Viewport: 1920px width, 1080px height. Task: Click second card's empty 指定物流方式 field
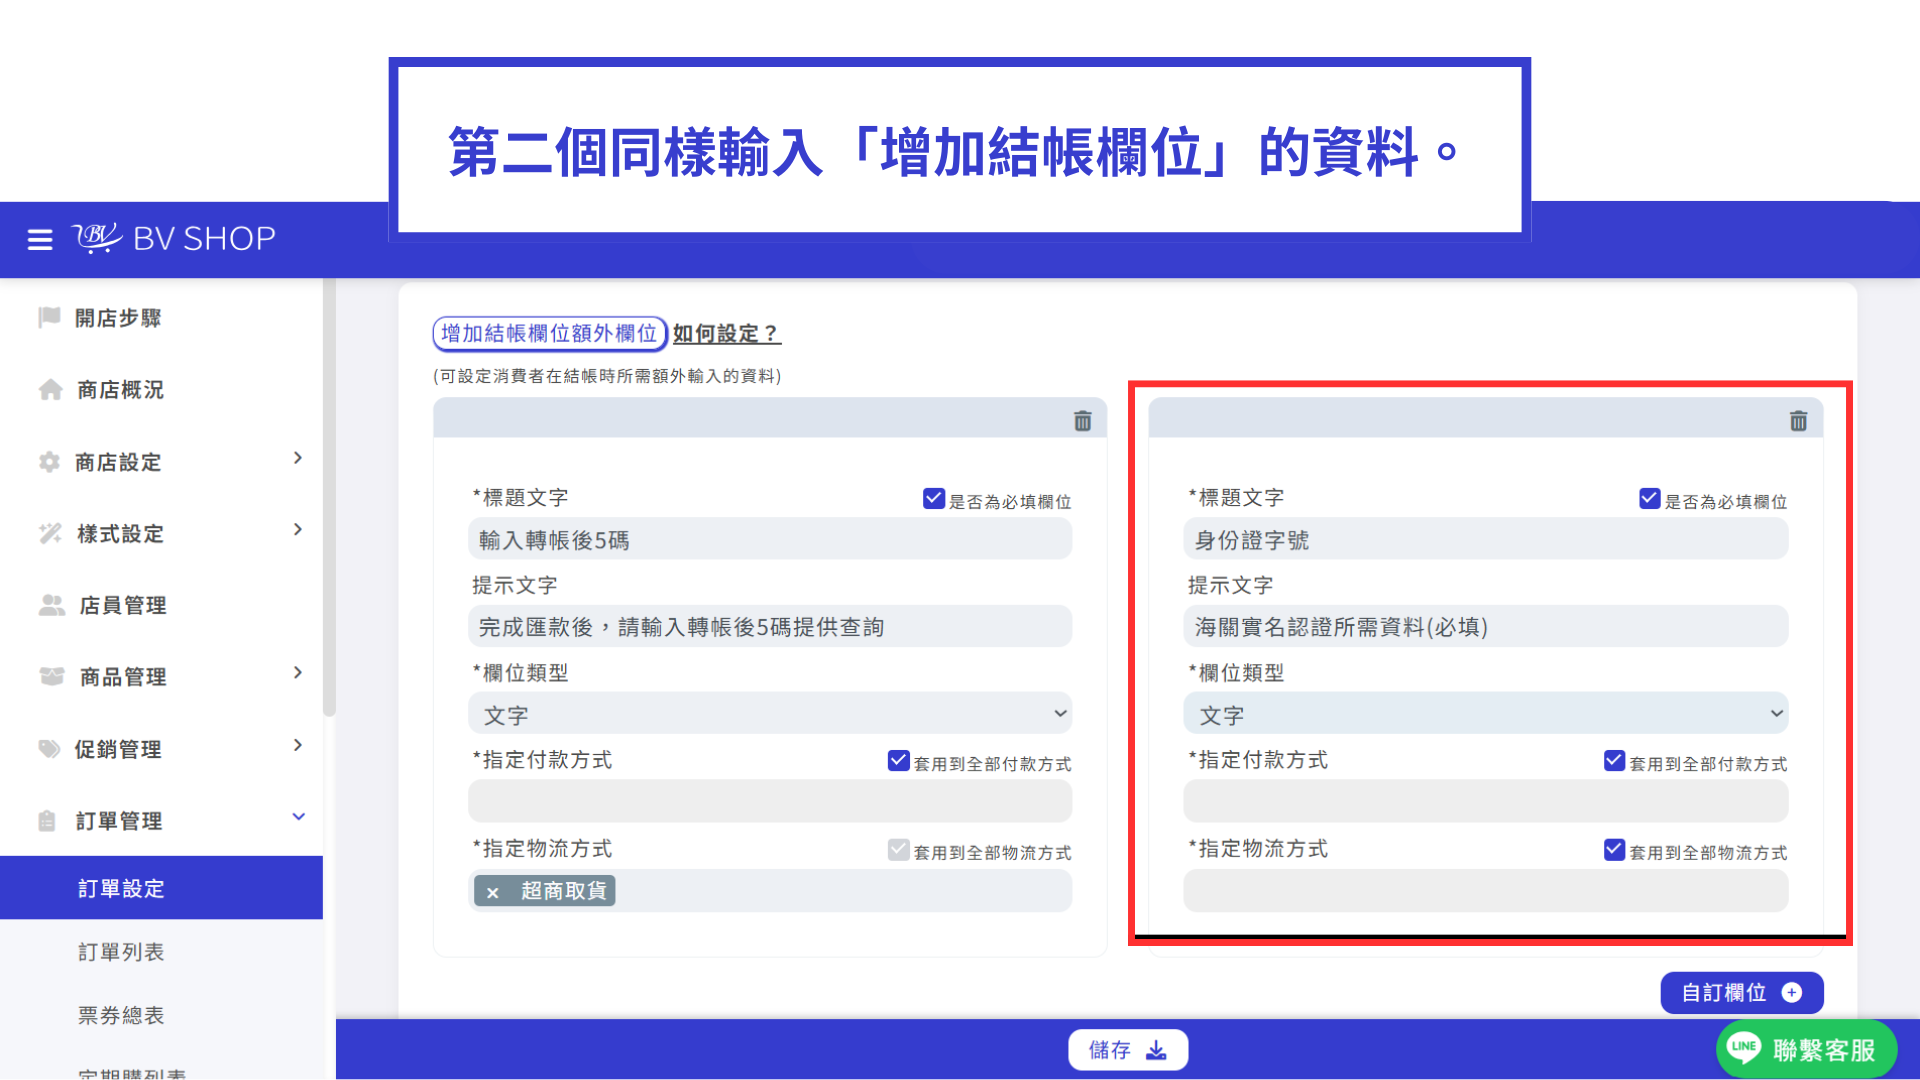(1486, 891)
